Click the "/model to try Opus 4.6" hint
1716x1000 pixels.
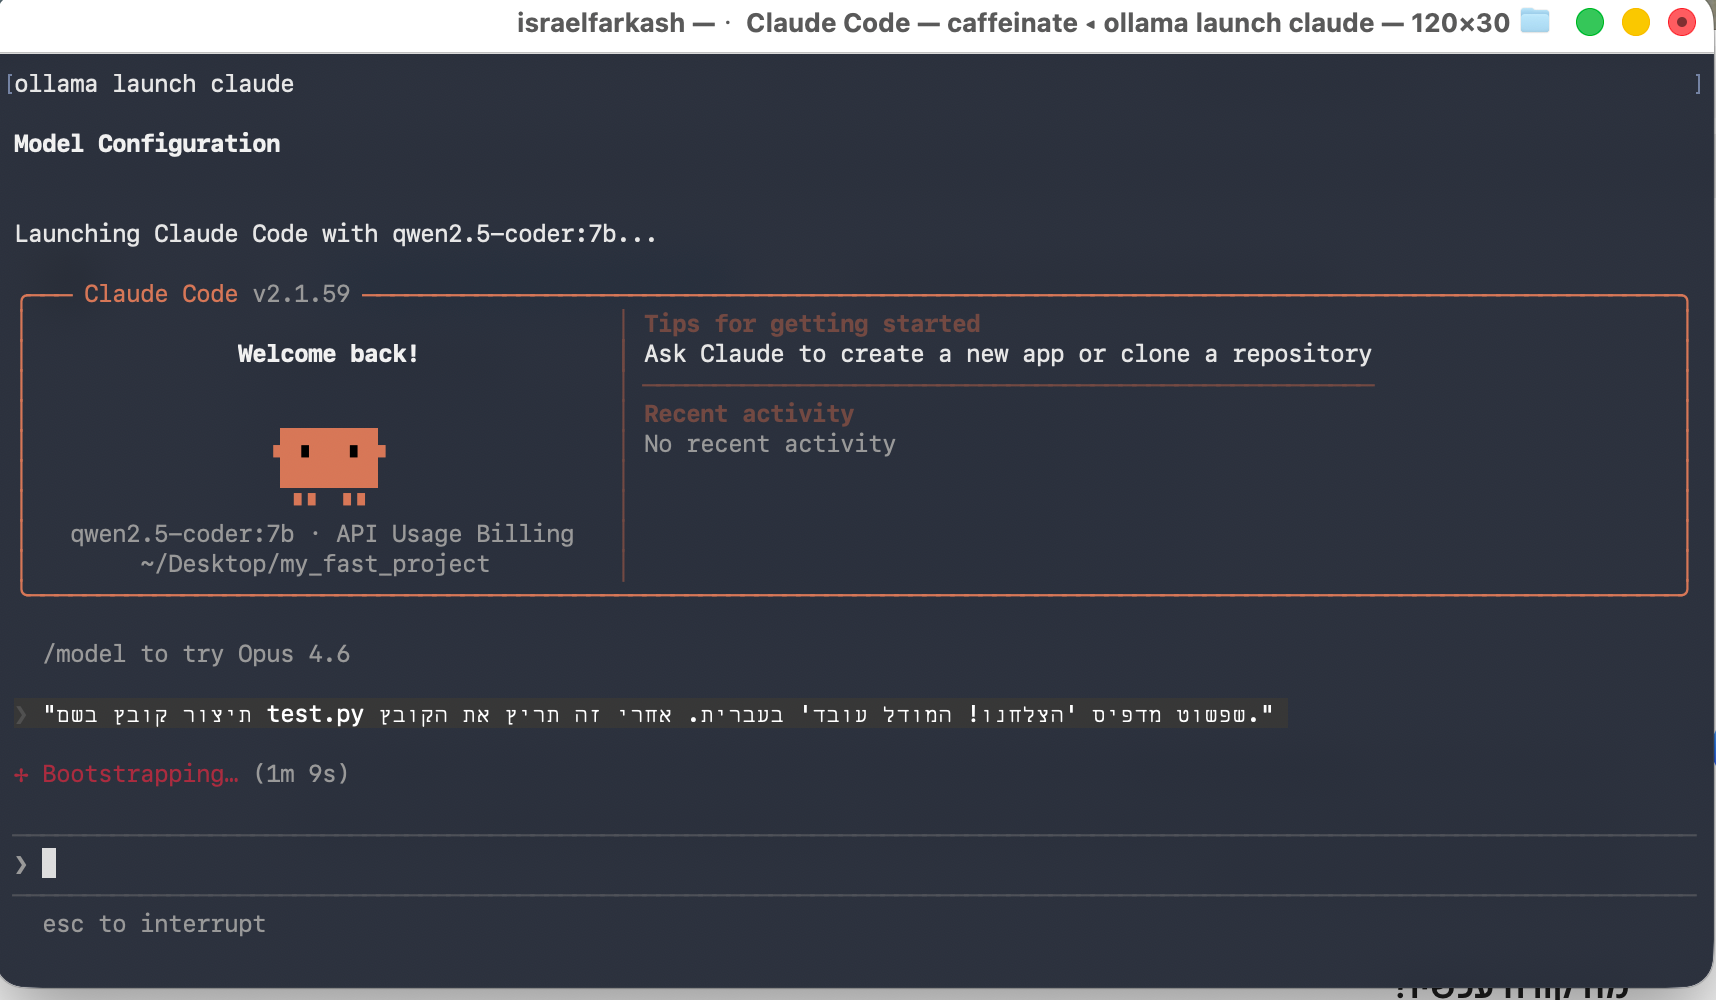[x=196, y=654]
